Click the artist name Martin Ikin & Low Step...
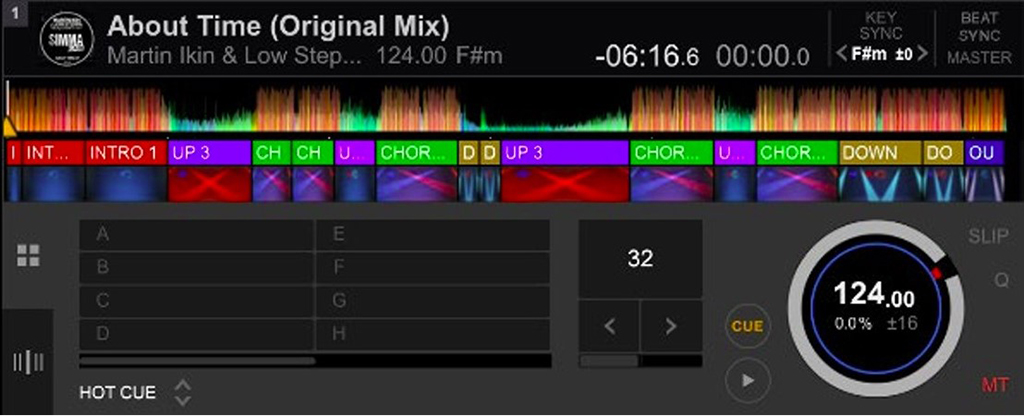Viewport: 1024px width, 416px height. [234, 56]
